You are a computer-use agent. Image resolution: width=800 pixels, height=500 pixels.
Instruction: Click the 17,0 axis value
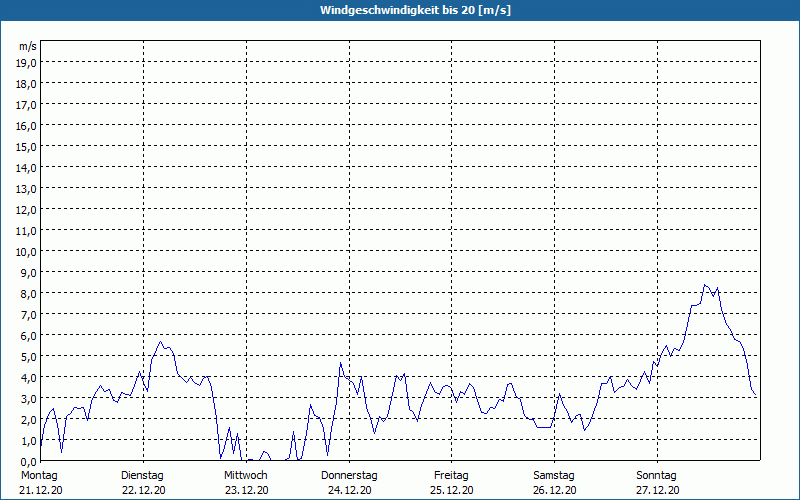coord(26,105)
